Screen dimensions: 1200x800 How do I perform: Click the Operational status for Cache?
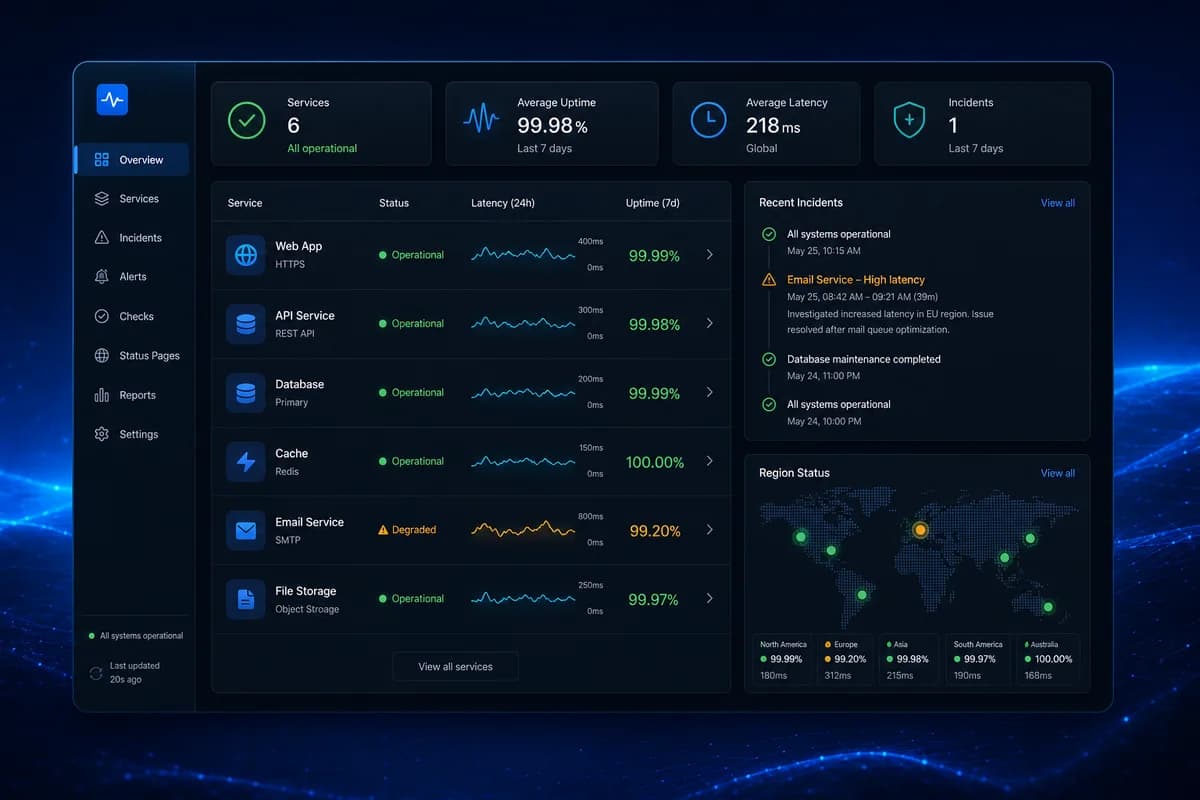411,461
